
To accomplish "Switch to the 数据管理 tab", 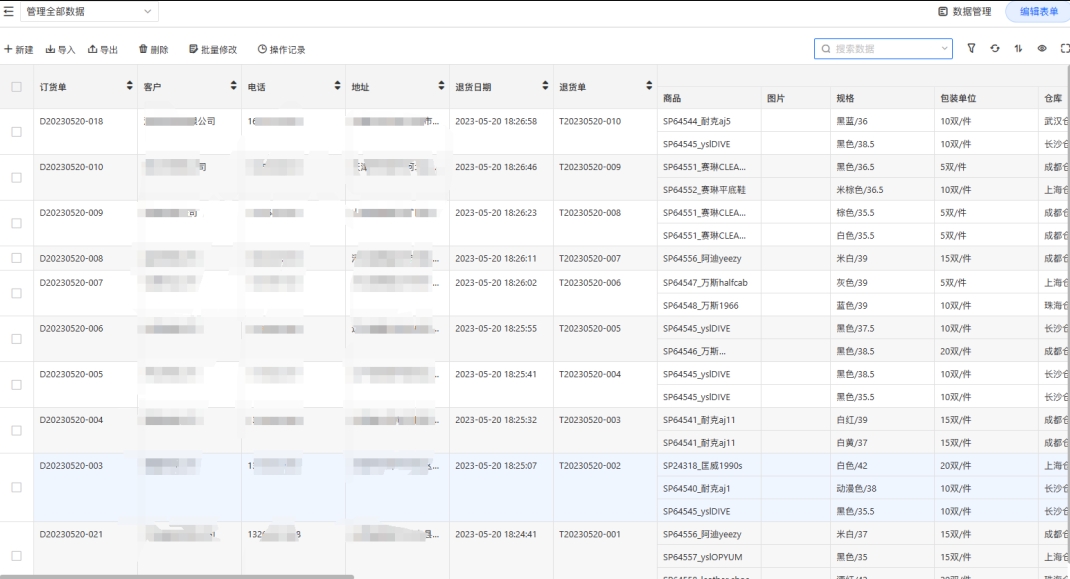I will (964, 11).
